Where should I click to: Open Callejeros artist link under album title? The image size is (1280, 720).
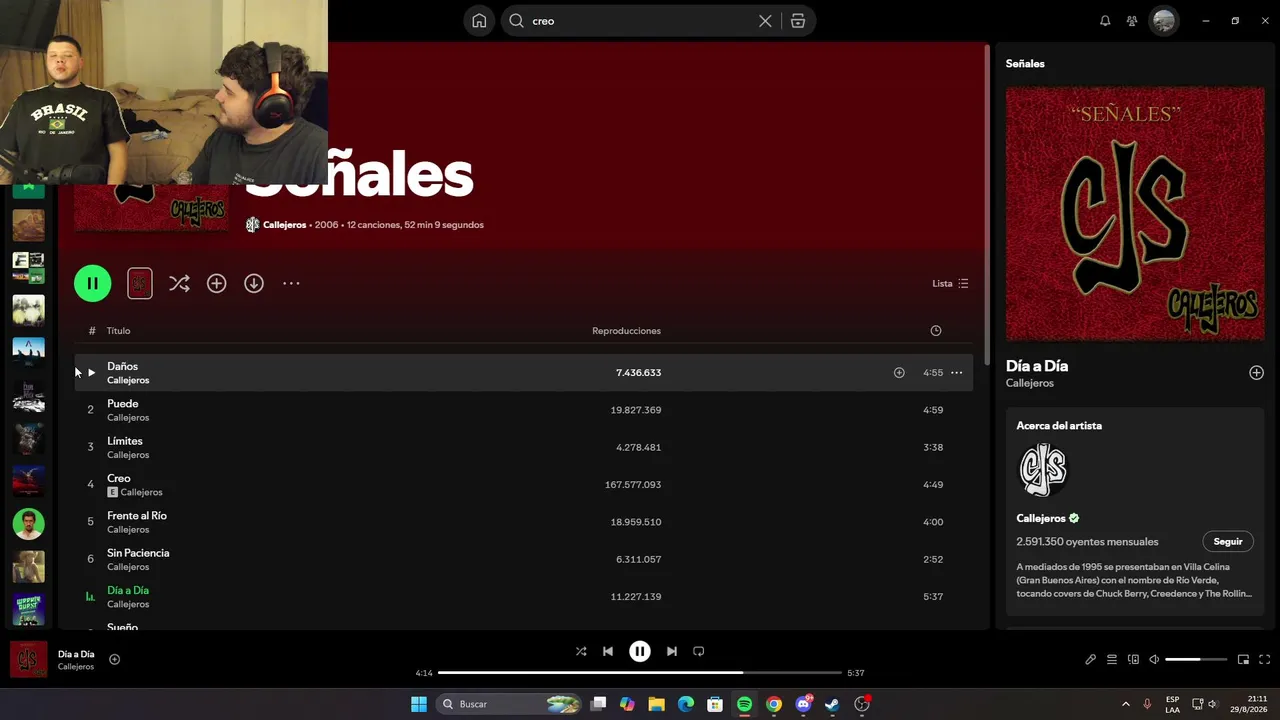(284, 225)
